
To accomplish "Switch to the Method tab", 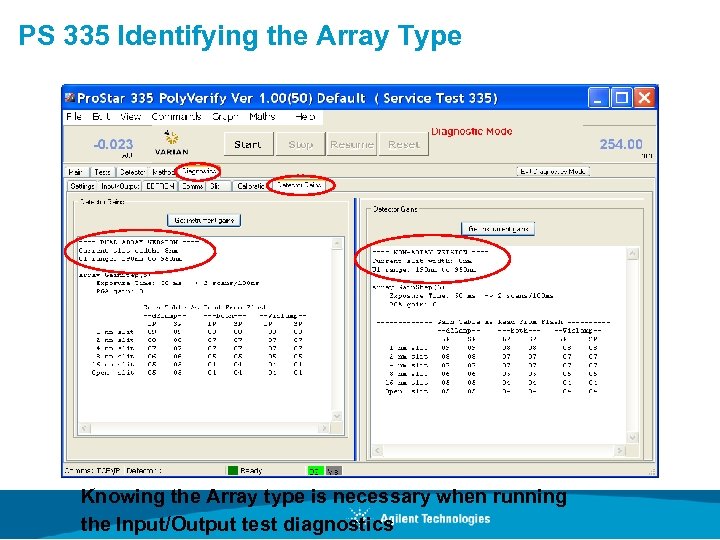I will [x=163, y=172].
